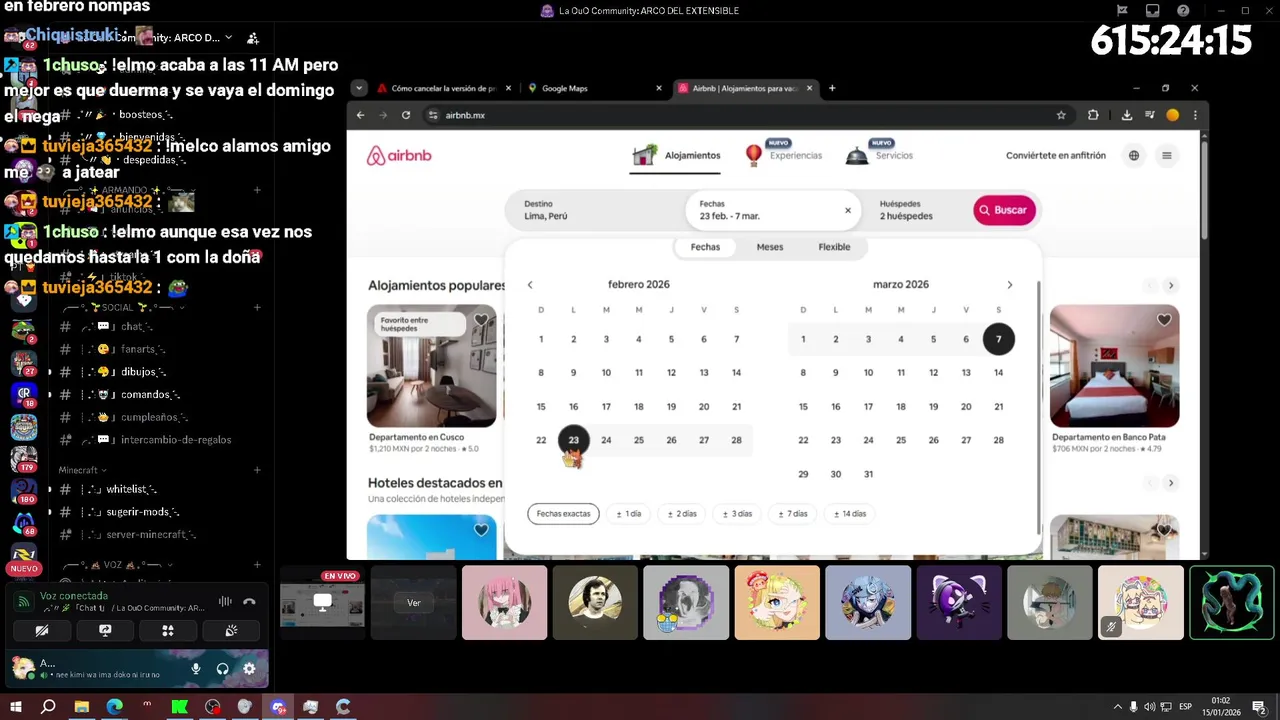1280x720 pixels.
Task: Turn on camera in voice panel
Action: pos(42,630)
